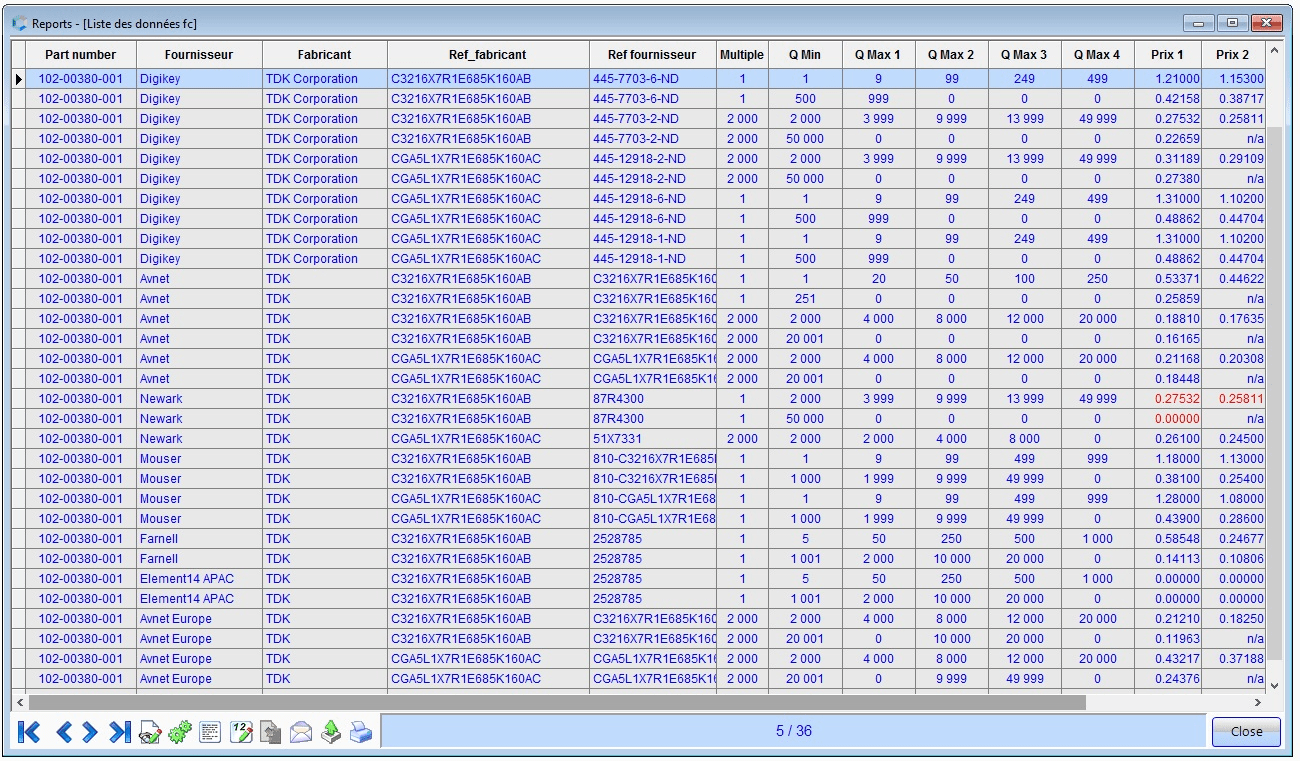The width and height of the screenshot is (1300, 761).
Task: Select the Prix 1 value '0.27380'
Action: 1167,179
